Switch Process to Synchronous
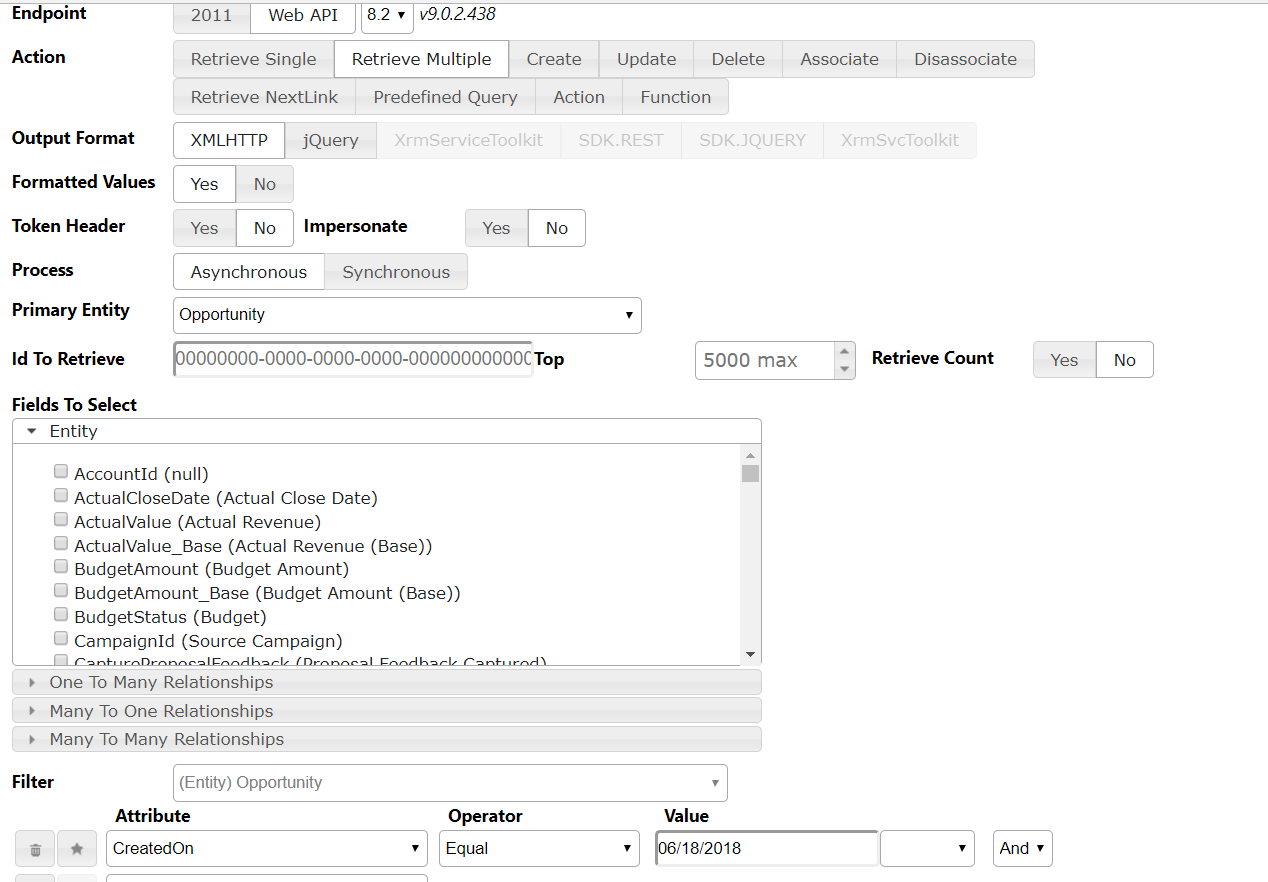This screenshot has height=882, width=1268. coord(396,272)
